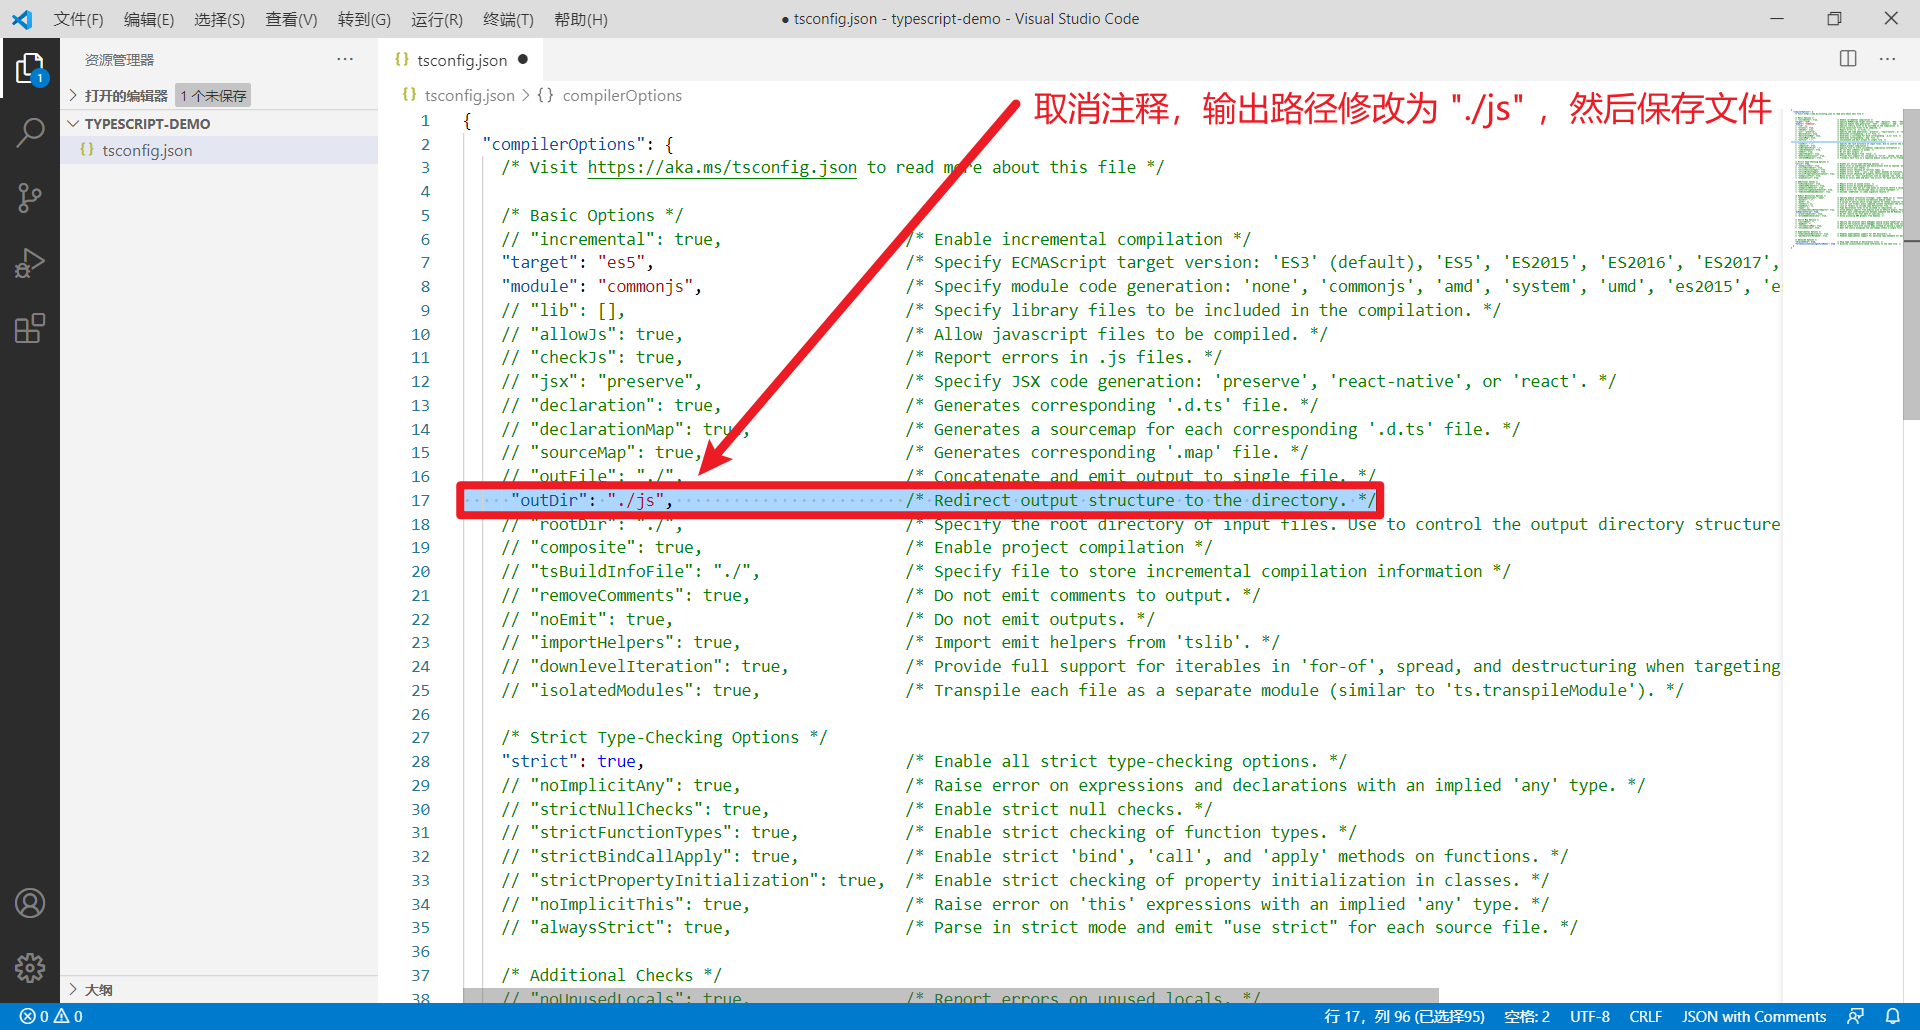Screen dimensions: 1920x1030
Task: Open the Manage gear icon
Action: pyautogui.click(x=30, y=967)
